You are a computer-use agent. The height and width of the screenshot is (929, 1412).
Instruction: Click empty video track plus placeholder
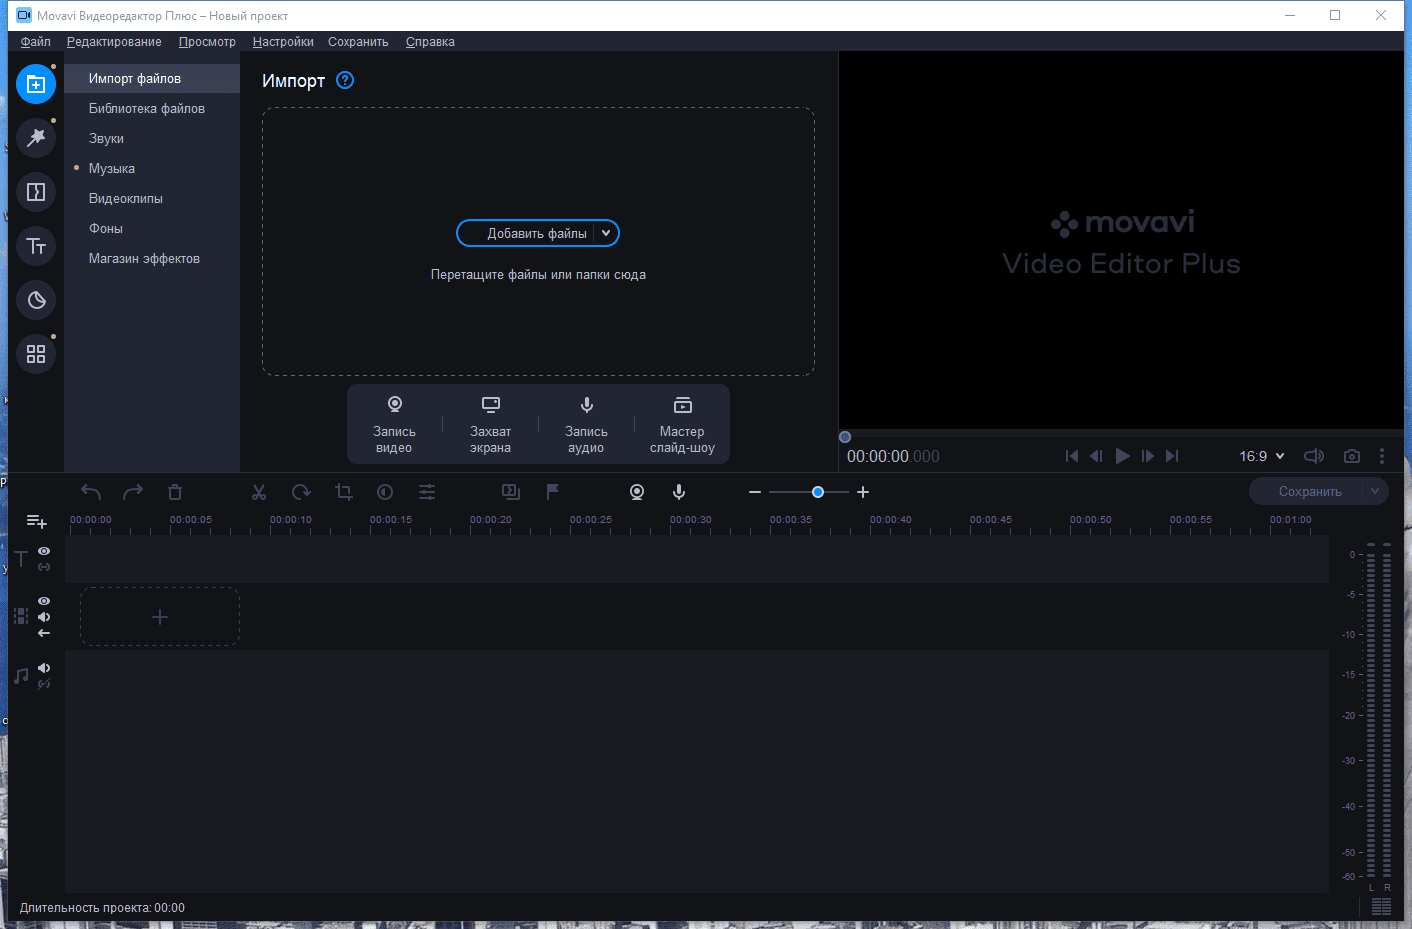point(160,617)
